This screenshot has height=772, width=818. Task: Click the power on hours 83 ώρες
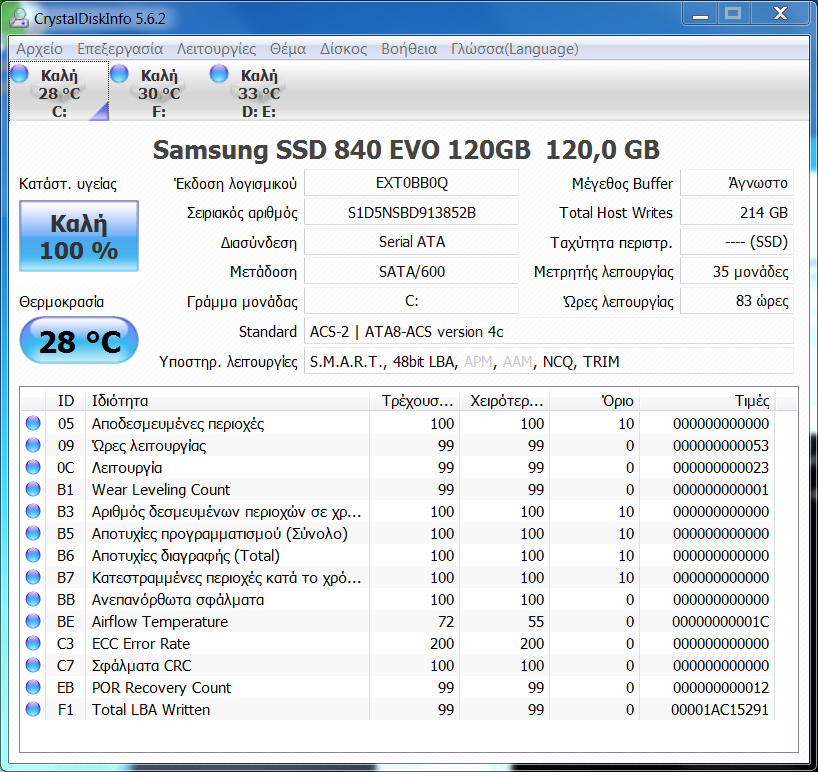[x=737, y=301]
